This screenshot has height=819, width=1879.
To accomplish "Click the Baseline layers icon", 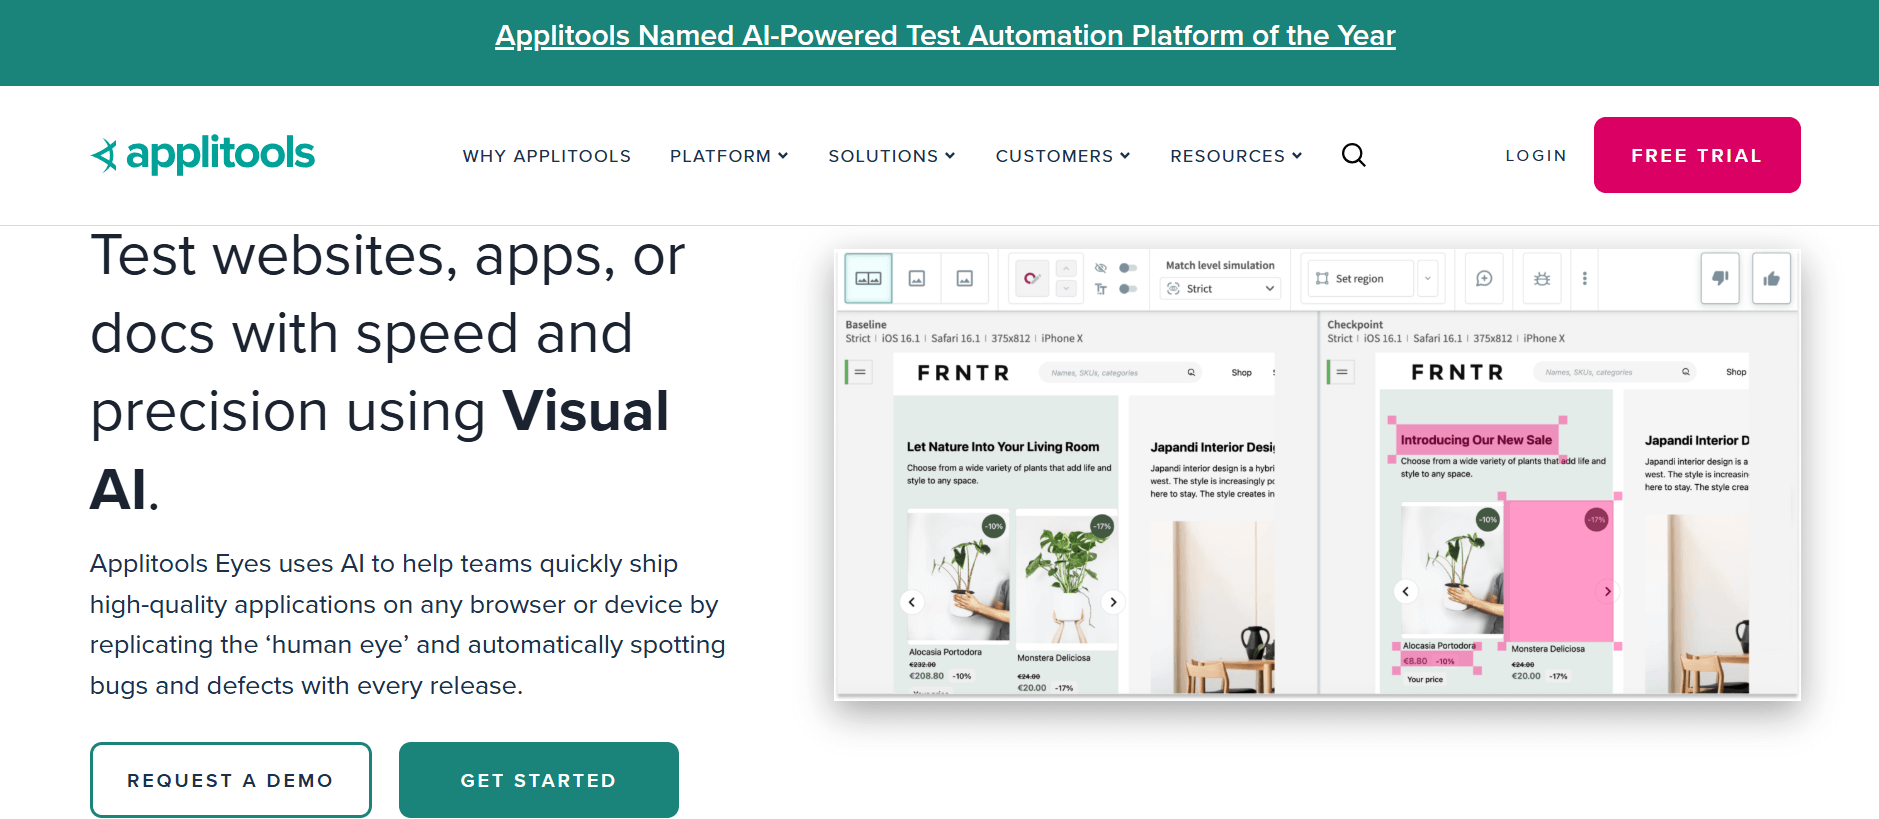I will [860, 372].
